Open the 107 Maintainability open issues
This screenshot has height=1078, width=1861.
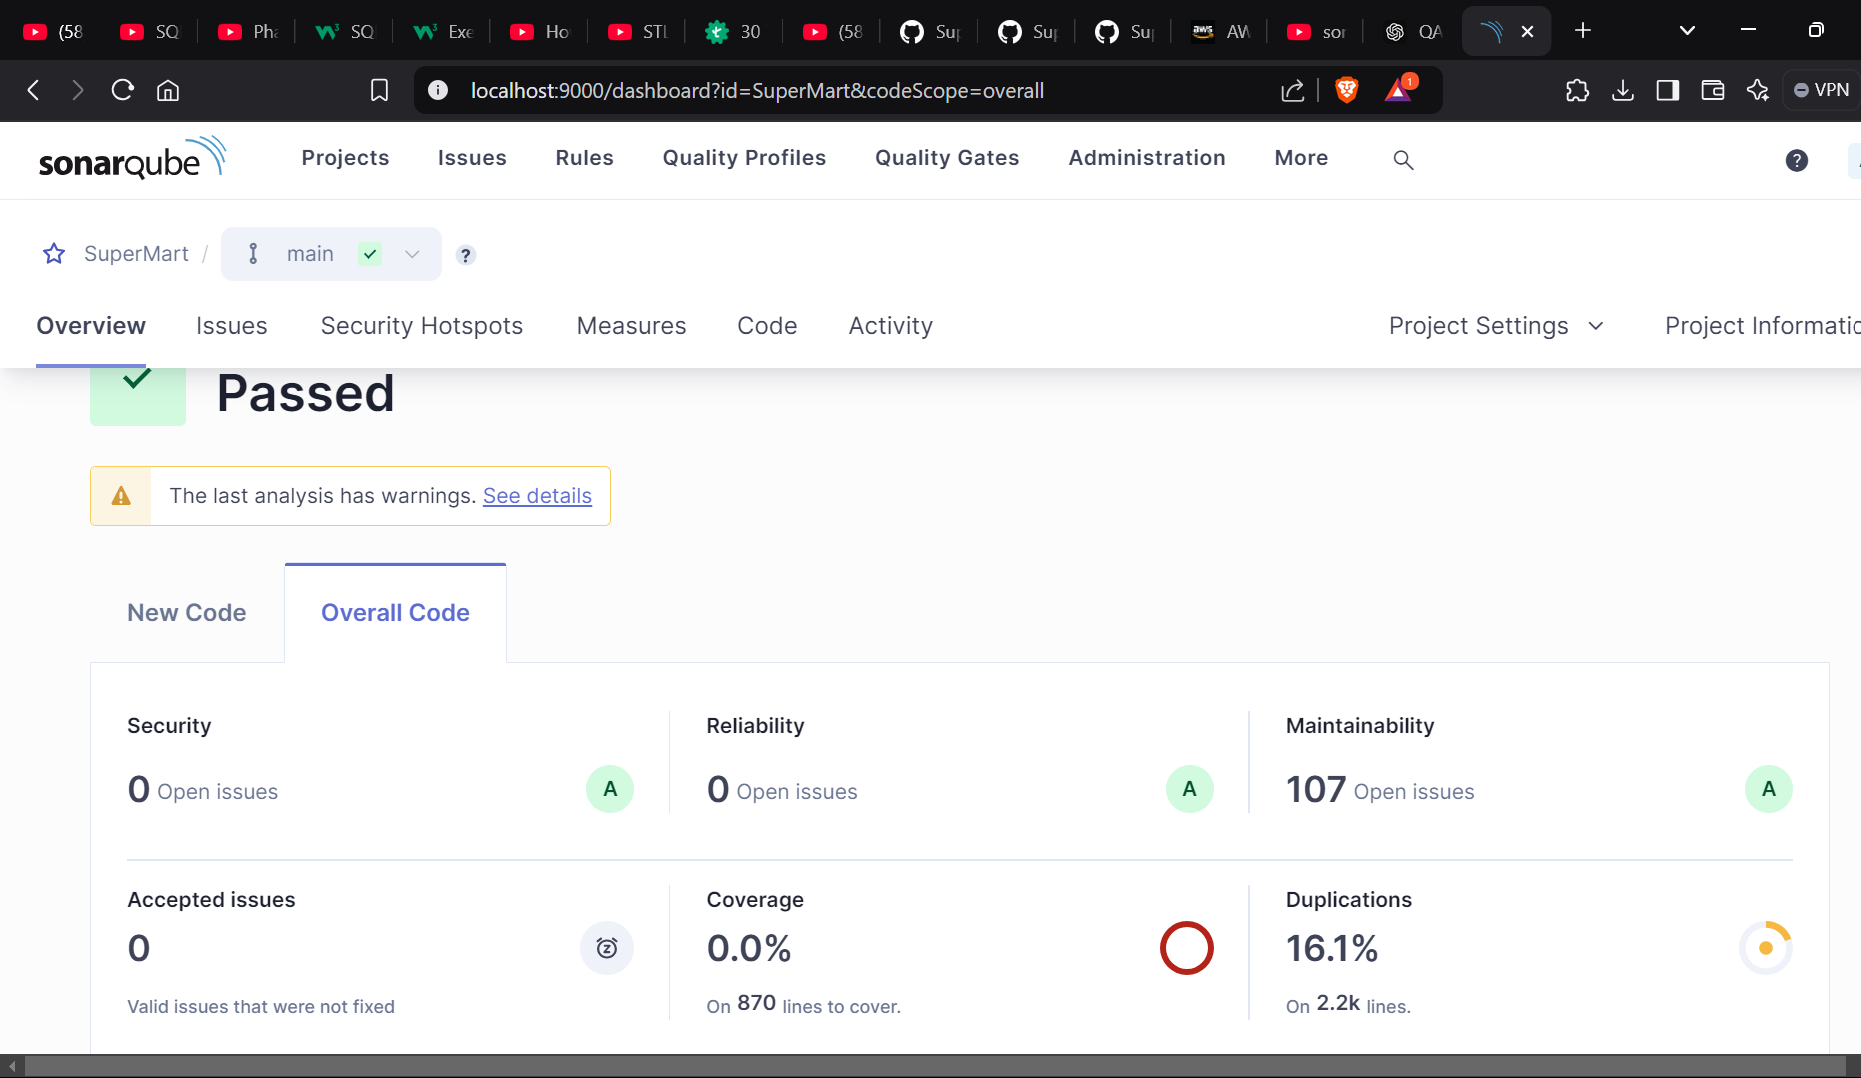pos(1315,790)
